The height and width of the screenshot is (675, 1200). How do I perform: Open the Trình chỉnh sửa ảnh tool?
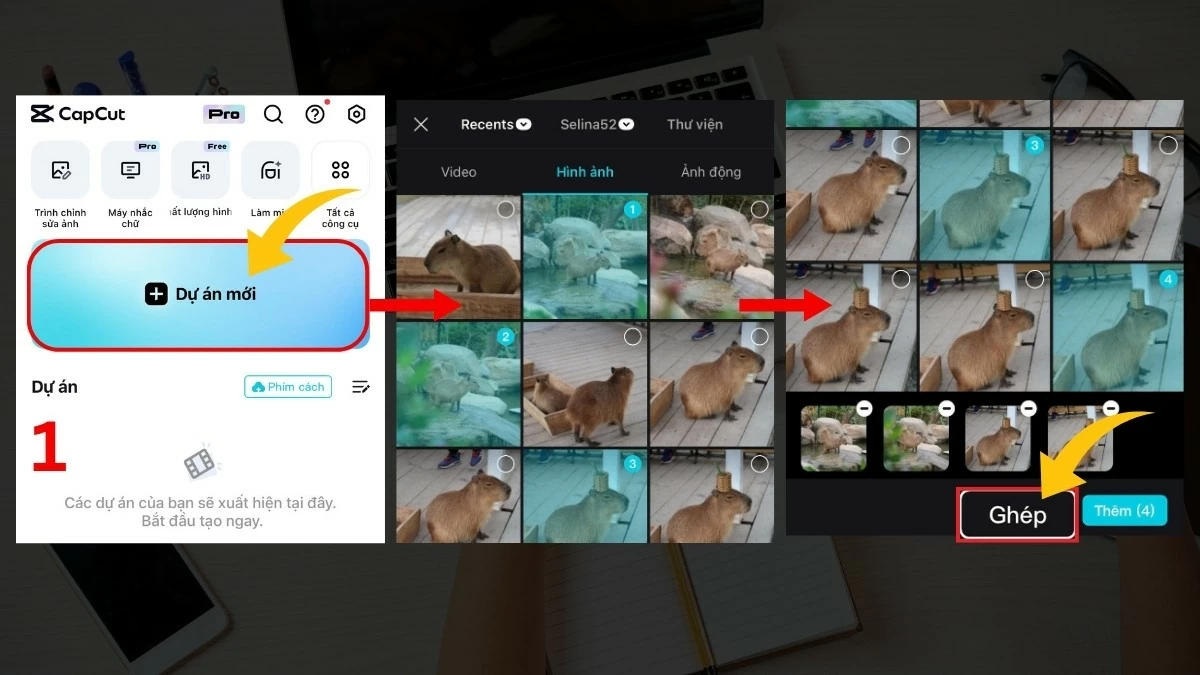[x=60, y=171]
